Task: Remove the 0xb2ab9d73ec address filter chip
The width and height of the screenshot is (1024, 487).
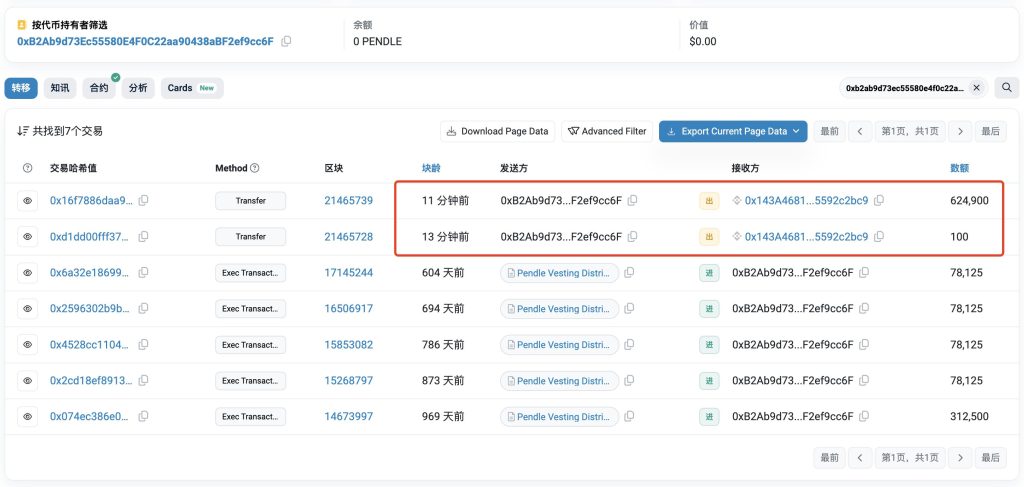Action: click(x=977, y=88)
